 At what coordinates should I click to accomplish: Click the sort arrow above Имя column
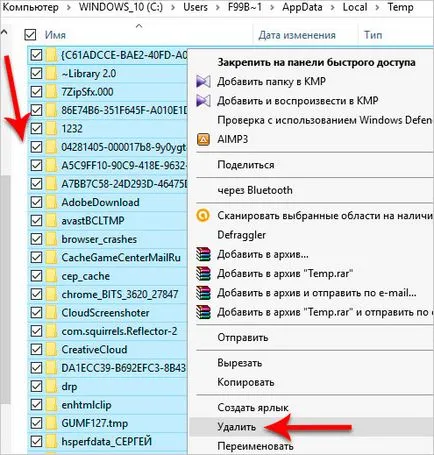[x=139, y=26]
